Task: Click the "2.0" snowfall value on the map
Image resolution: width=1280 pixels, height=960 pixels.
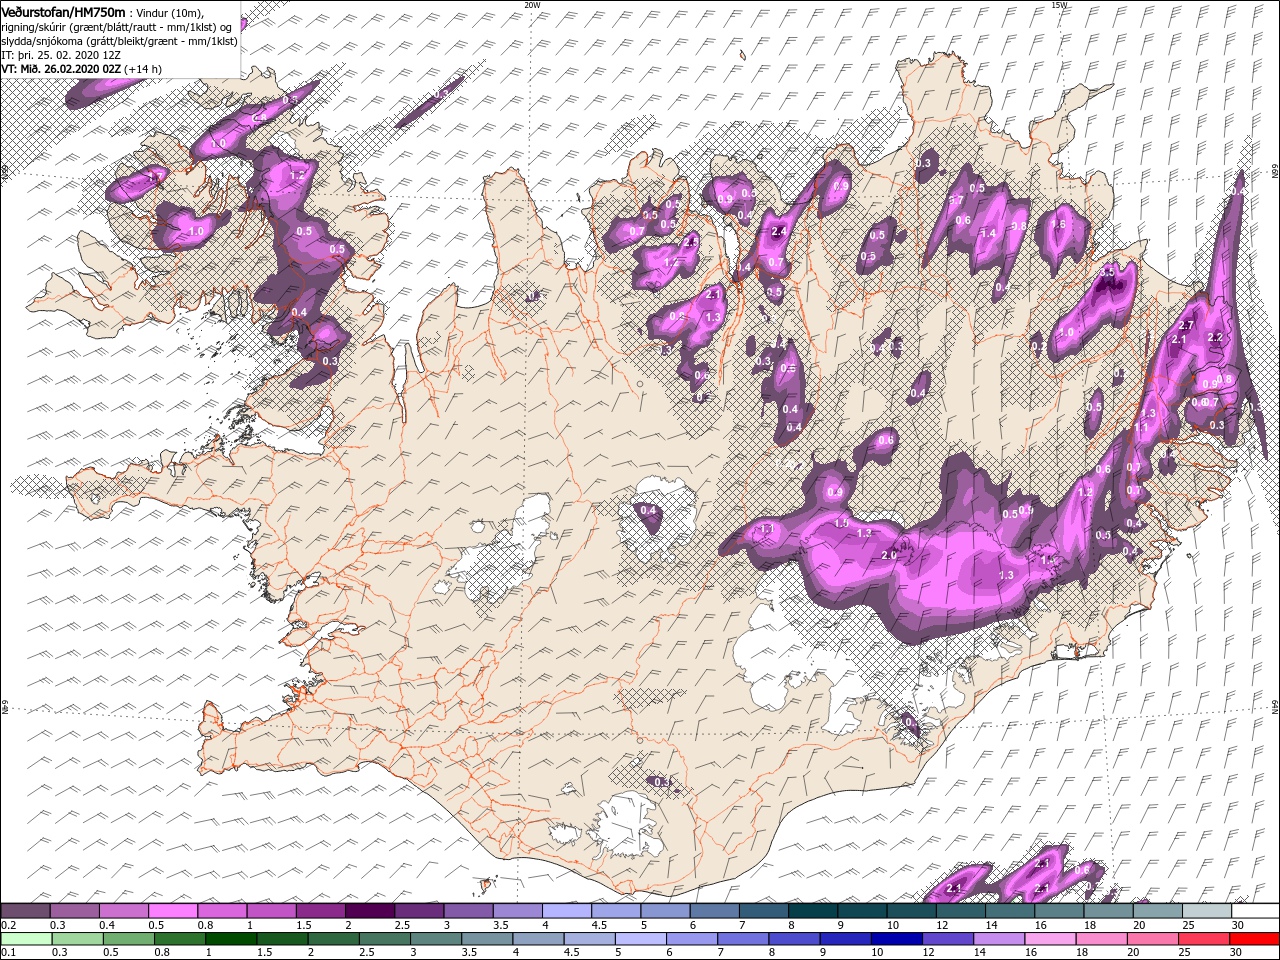Action: pyautogui.click(x=888, y=555)
